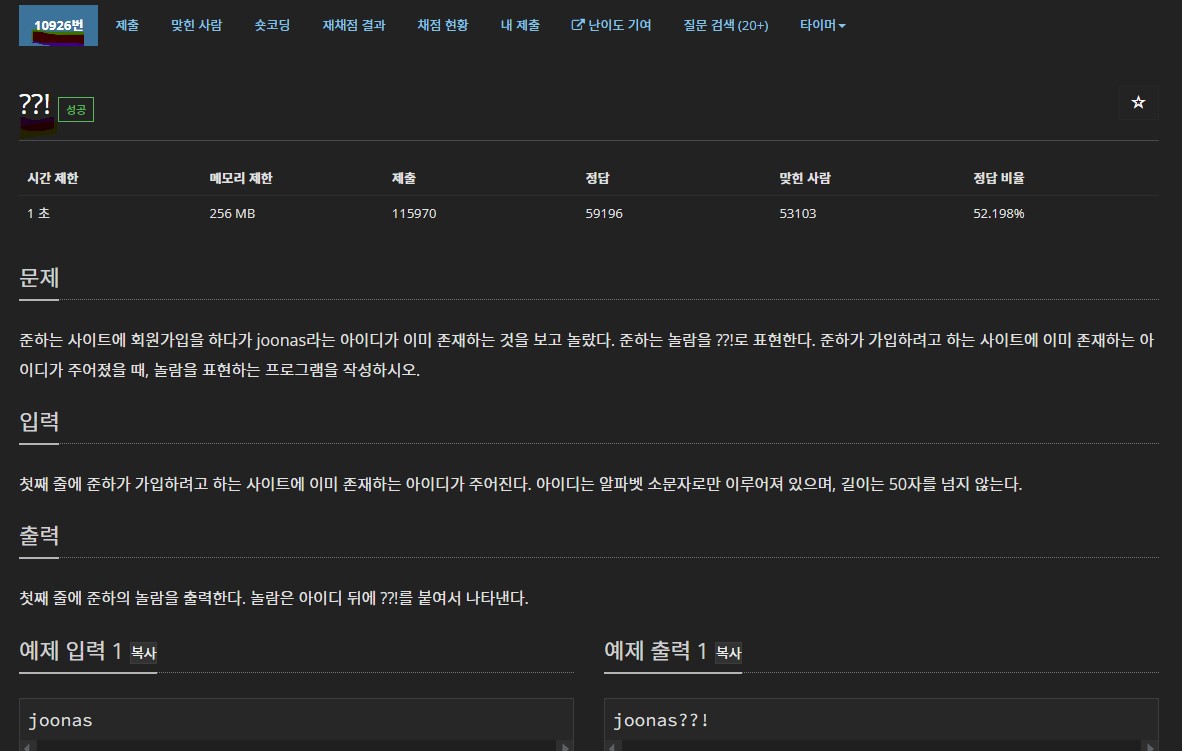This screenshot has height=751, width=1182.
Task: Click the sample output text joonas??!
Action: coord(660,720)
